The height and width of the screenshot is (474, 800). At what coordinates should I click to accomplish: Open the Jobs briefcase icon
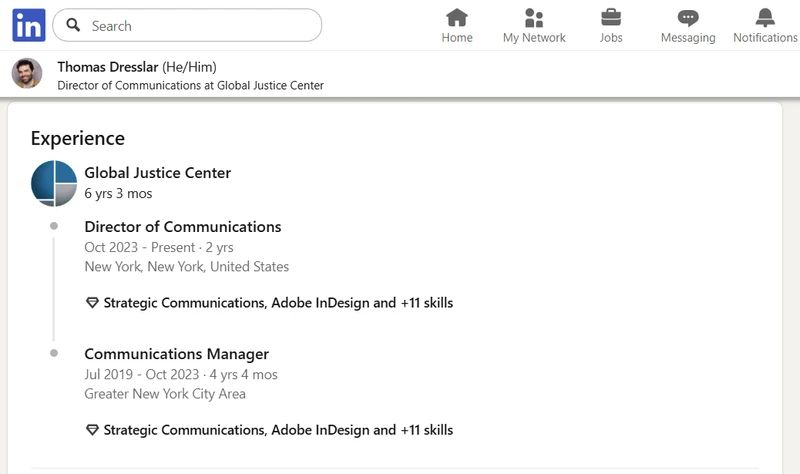tap(610, 18)
